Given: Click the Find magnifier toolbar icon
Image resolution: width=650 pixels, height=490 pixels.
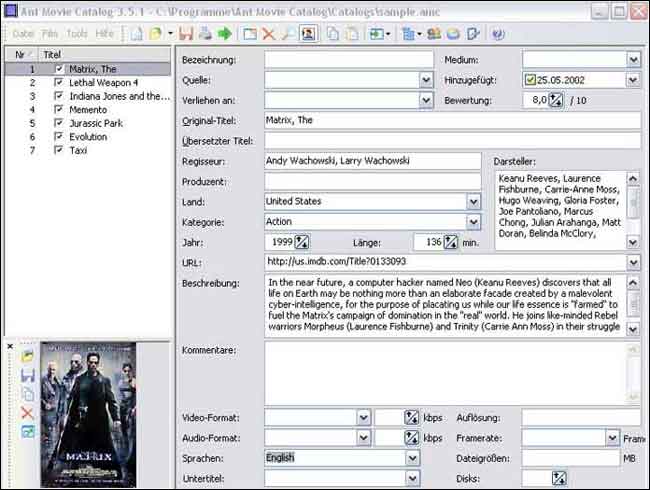Looking at the screenshot, I should point(288,34).
